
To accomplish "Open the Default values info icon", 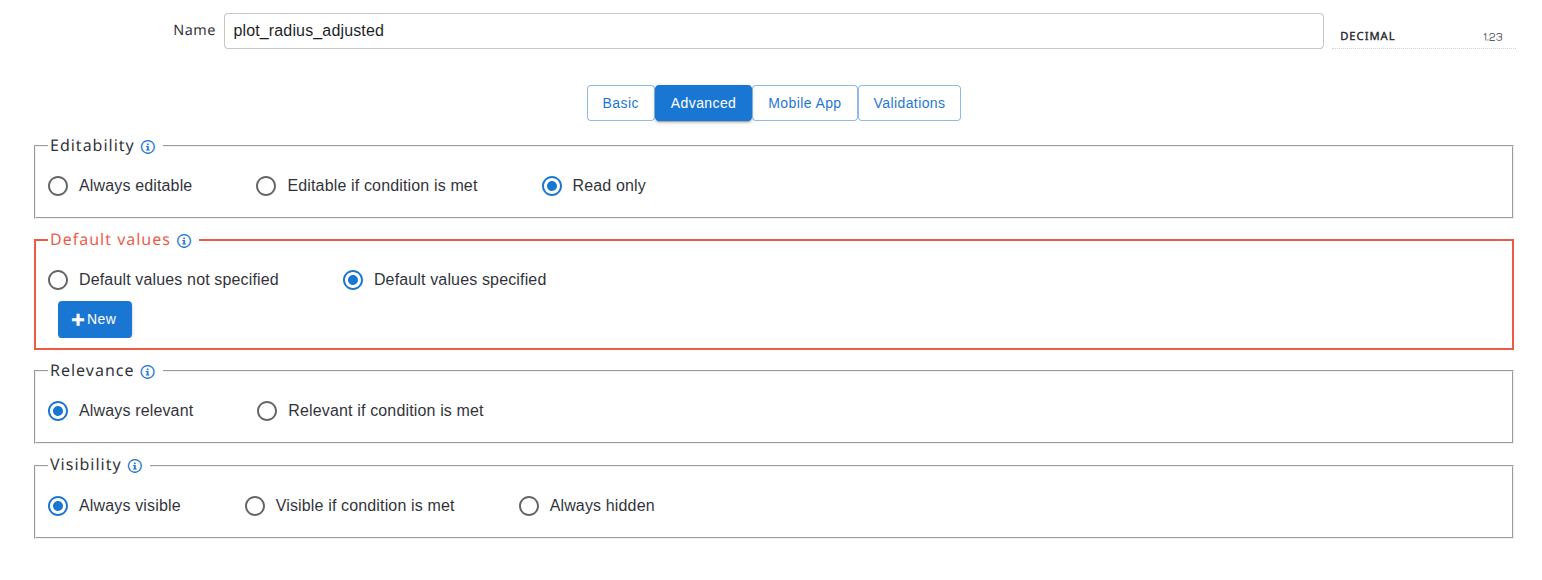I will click(x=183, y=241).
